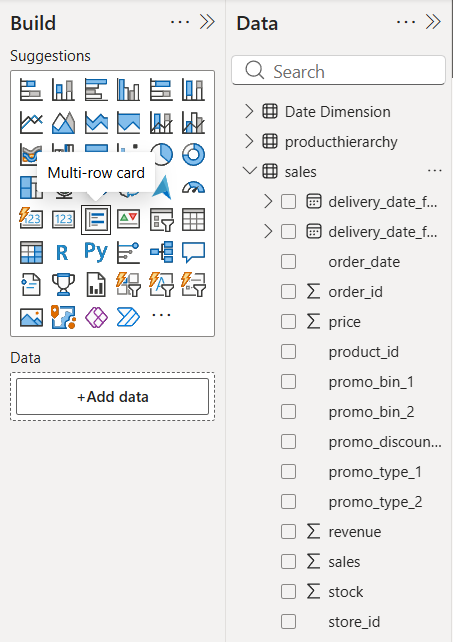
Task: Select the Decomposition tree visual
Action: pos(161,252)
